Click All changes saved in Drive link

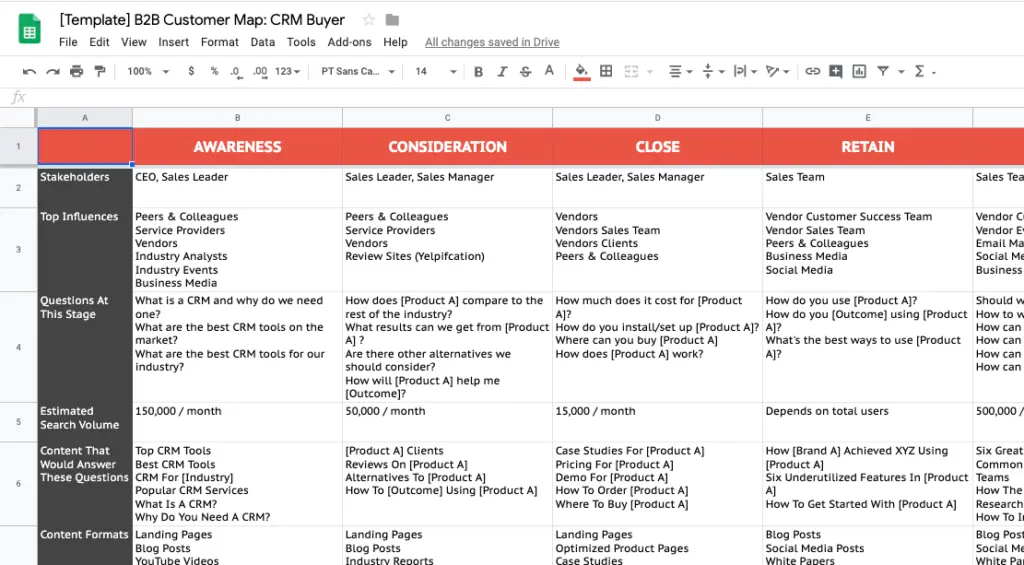pyautogui.click(x=492, y=42)
